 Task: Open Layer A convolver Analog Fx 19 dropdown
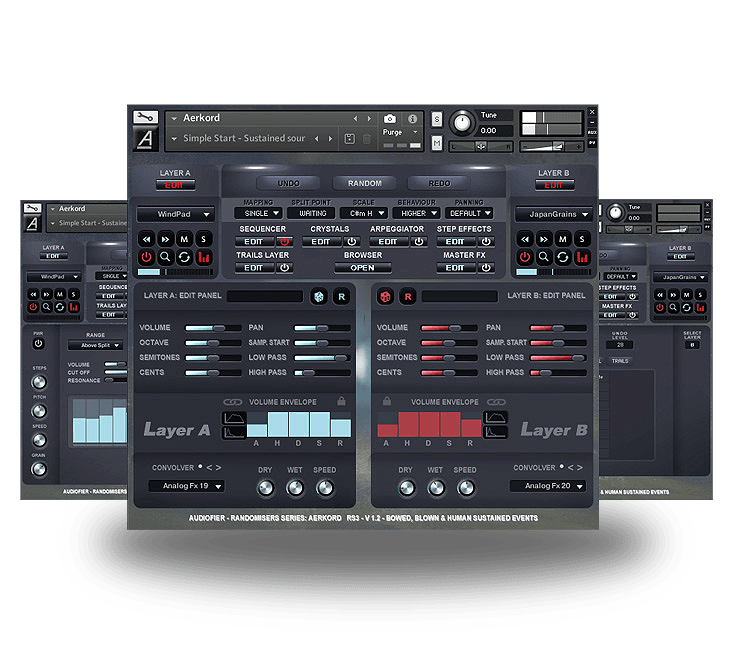[x=187, y=486]
